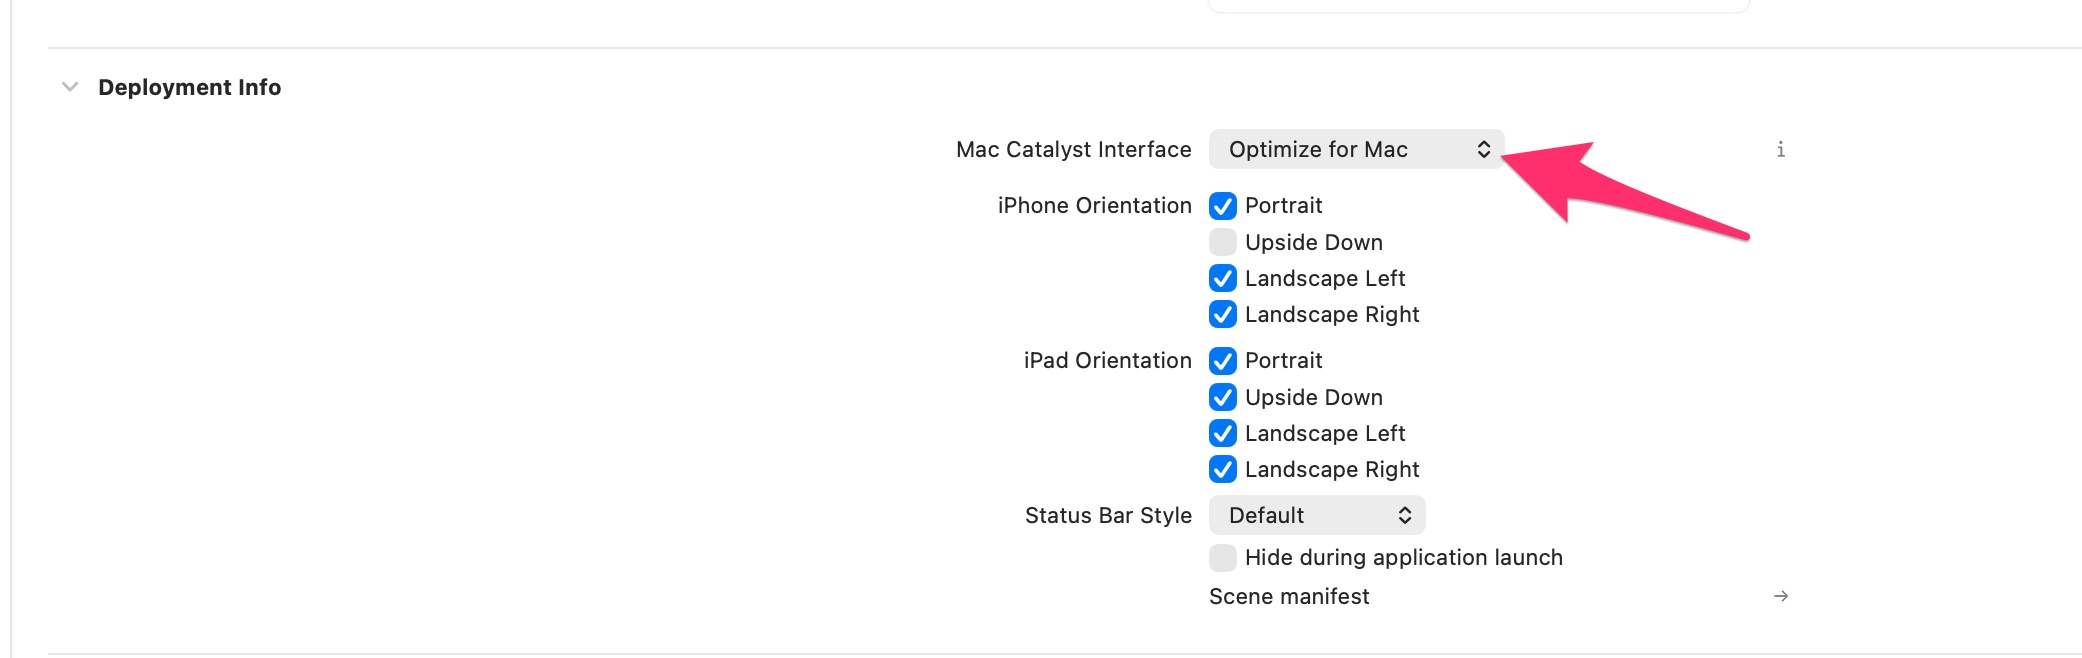Click the info icon beside Mac Catalyst Interface

click(1780, 150)
